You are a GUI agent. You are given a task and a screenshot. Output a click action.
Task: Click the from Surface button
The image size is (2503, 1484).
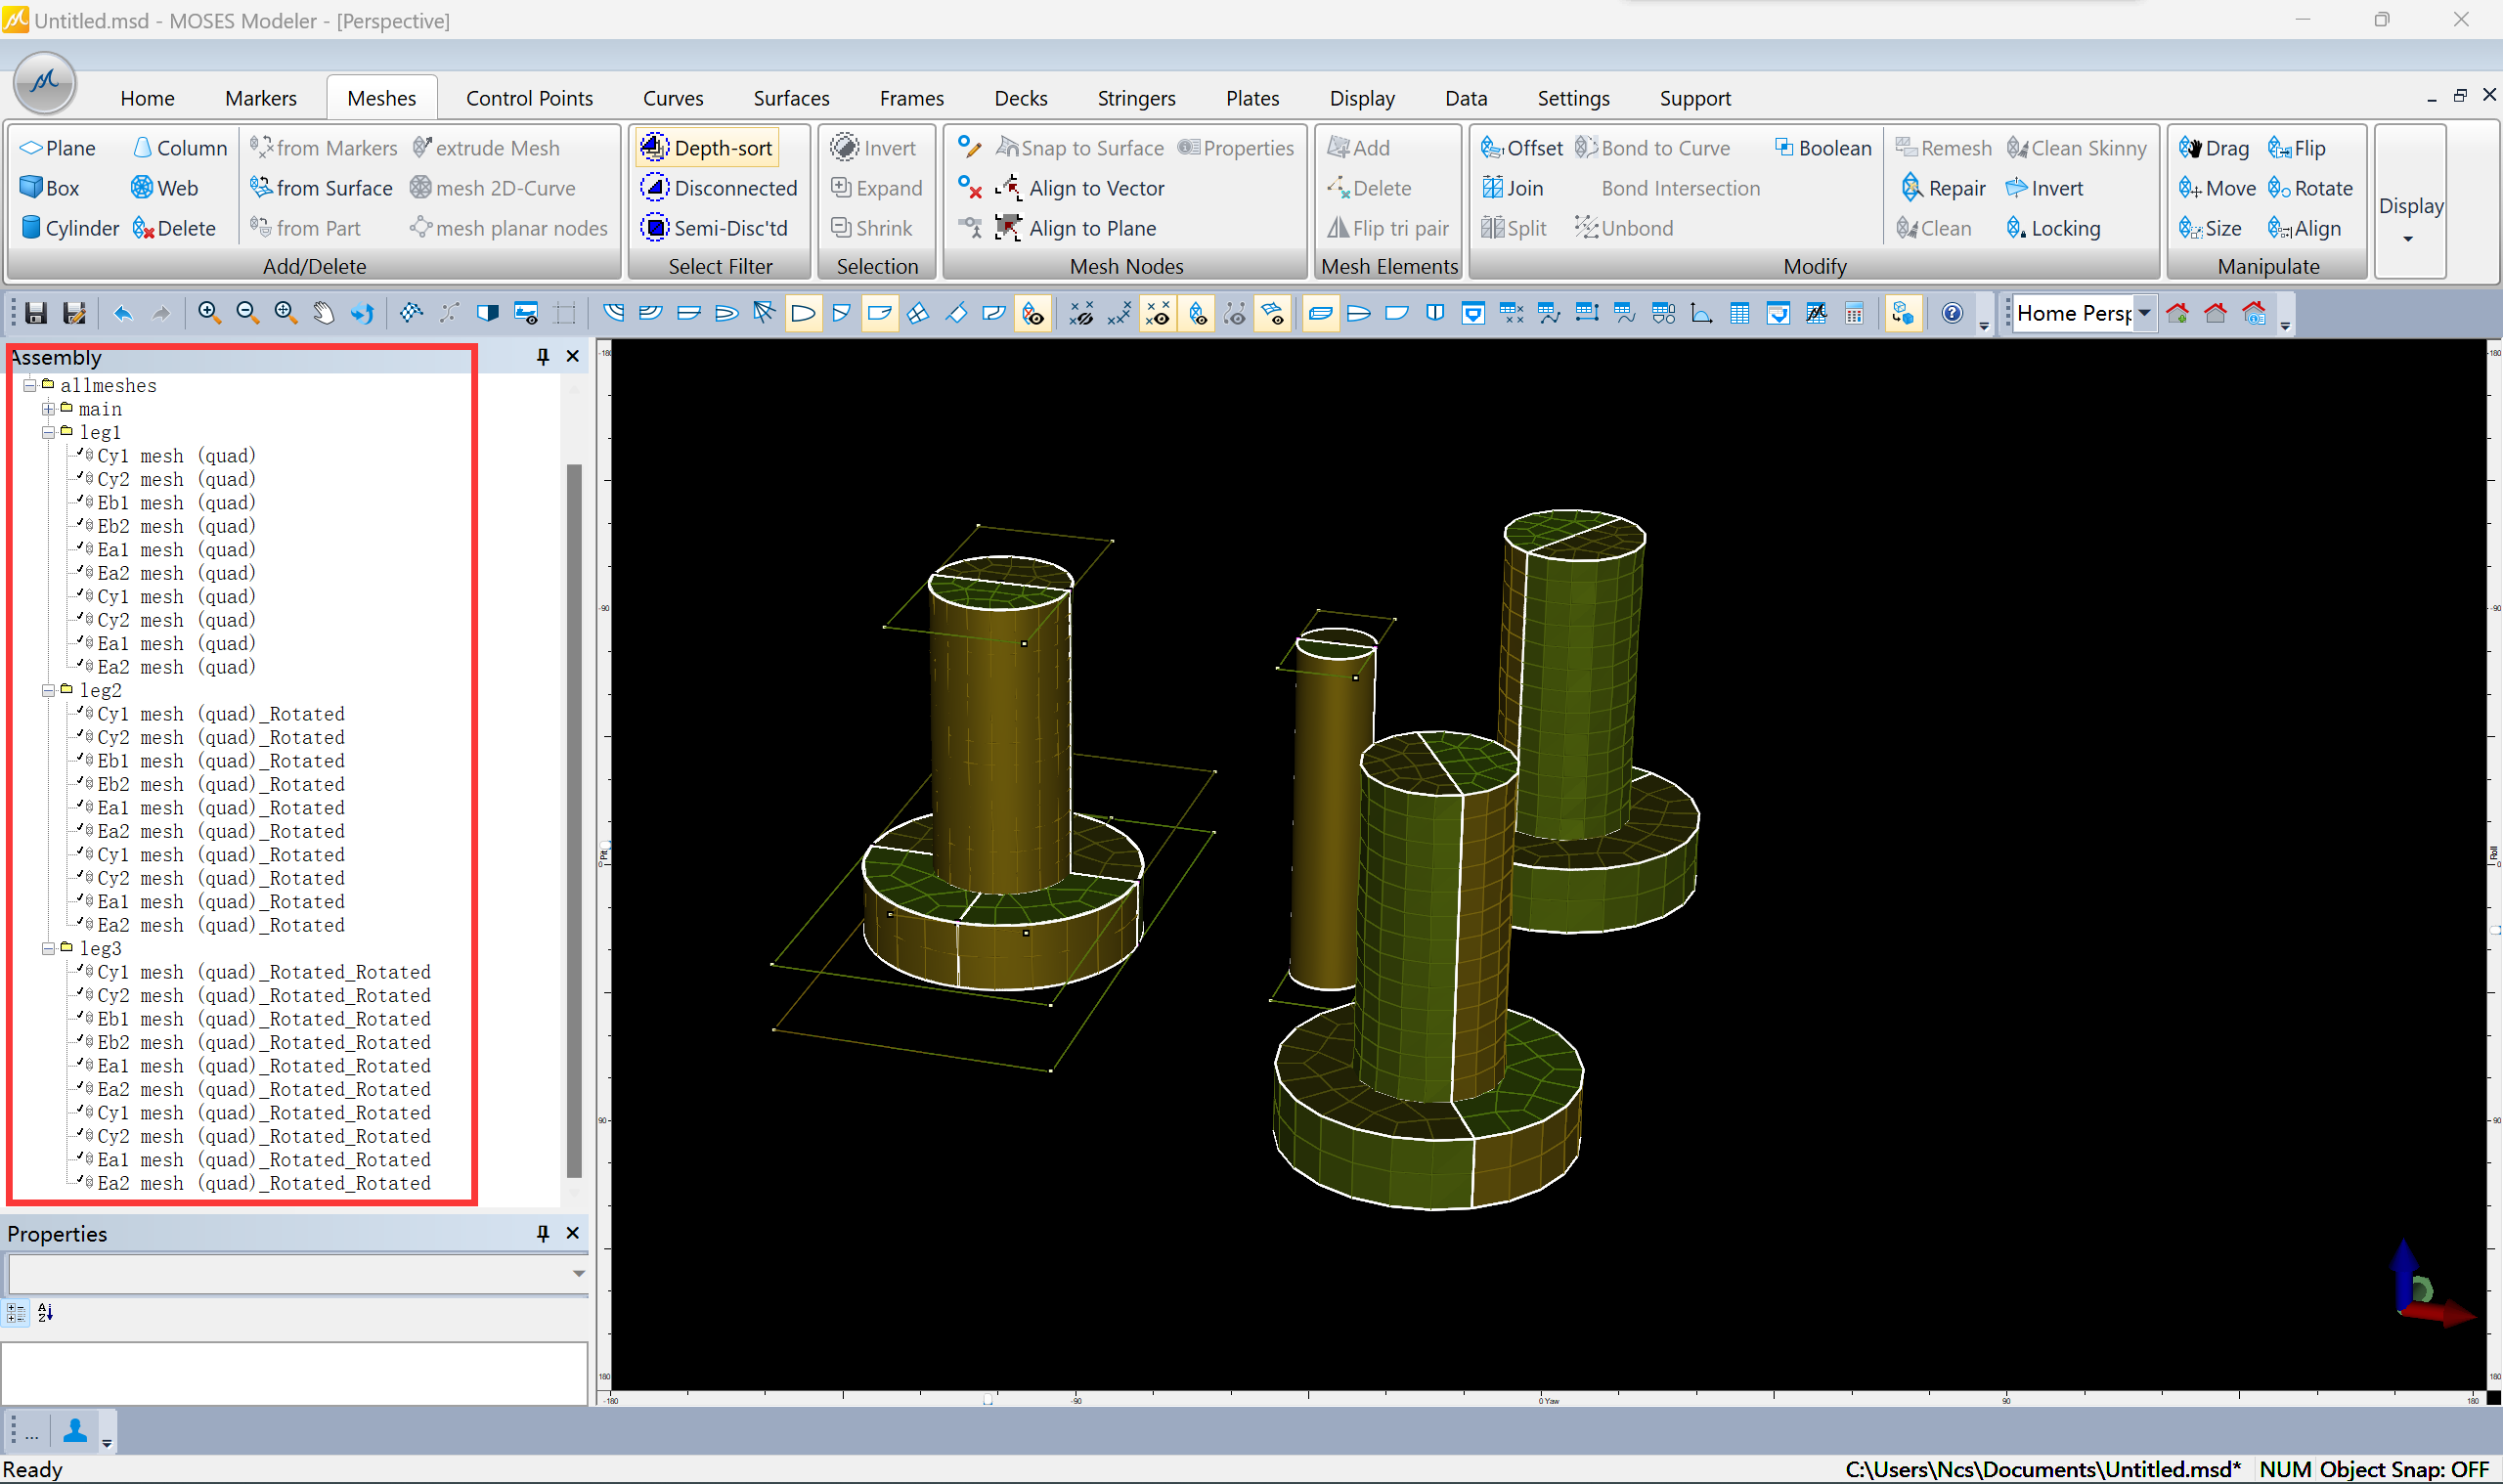point(321,188)
